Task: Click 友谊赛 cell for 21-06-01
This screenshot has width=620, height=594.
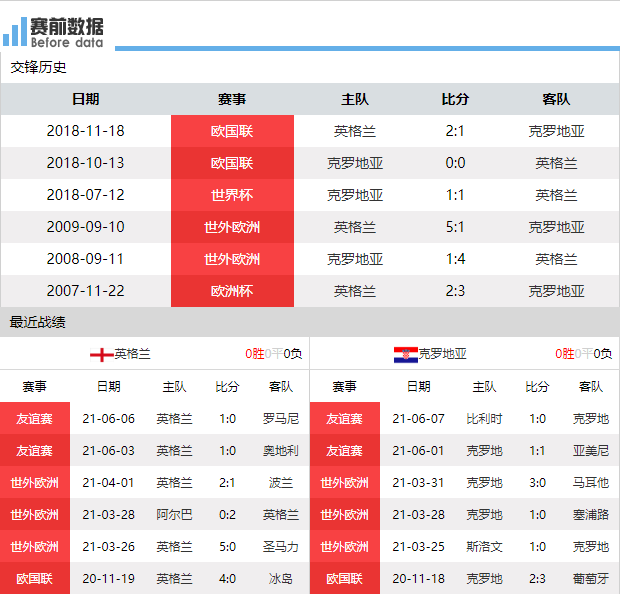Action: pyautogui.click(x=345, y=450)
